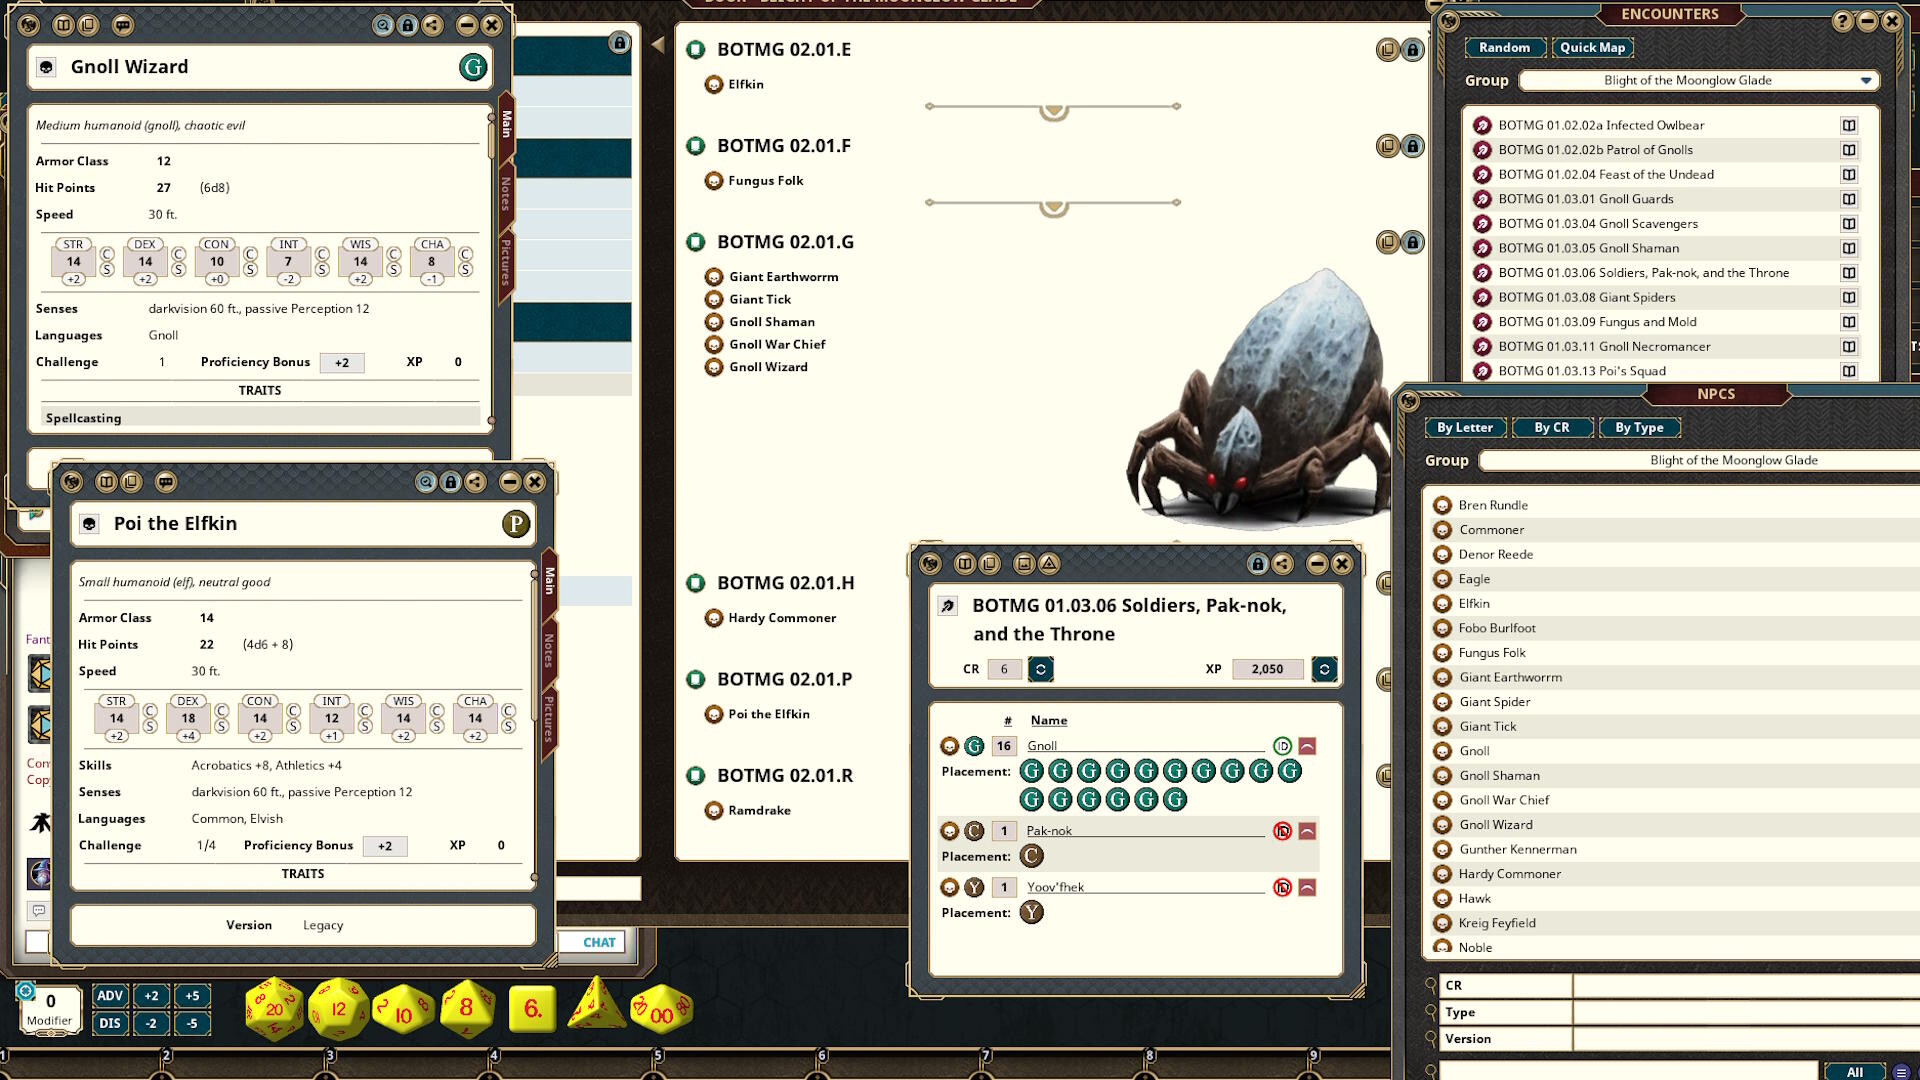The width and height of the screenshot is (1920, 1080).
Task: Click image icon in encounter window toolbar
Action: click(1024, 564)
